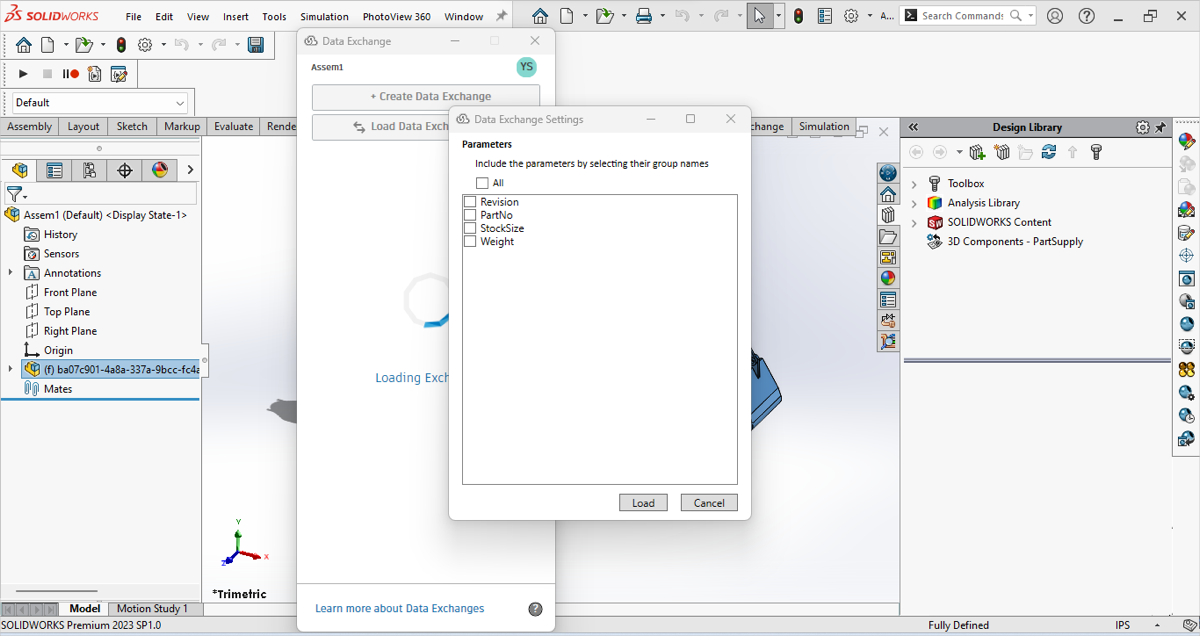This screenshot has width=1200, height=636.
Task: Click the Cancel button in settings dialog
Action: pos(709,503)
